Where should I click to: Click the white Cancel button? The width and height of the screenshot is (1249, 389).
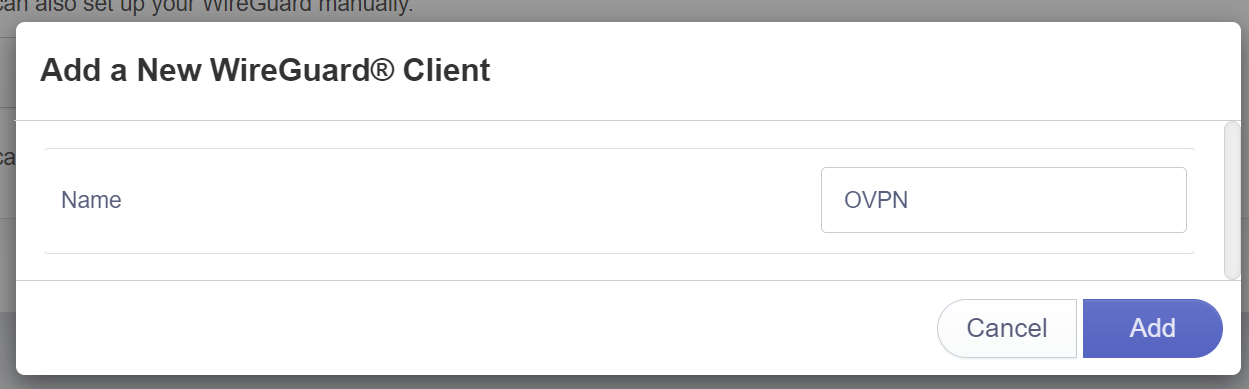(x=1007, y=328)
